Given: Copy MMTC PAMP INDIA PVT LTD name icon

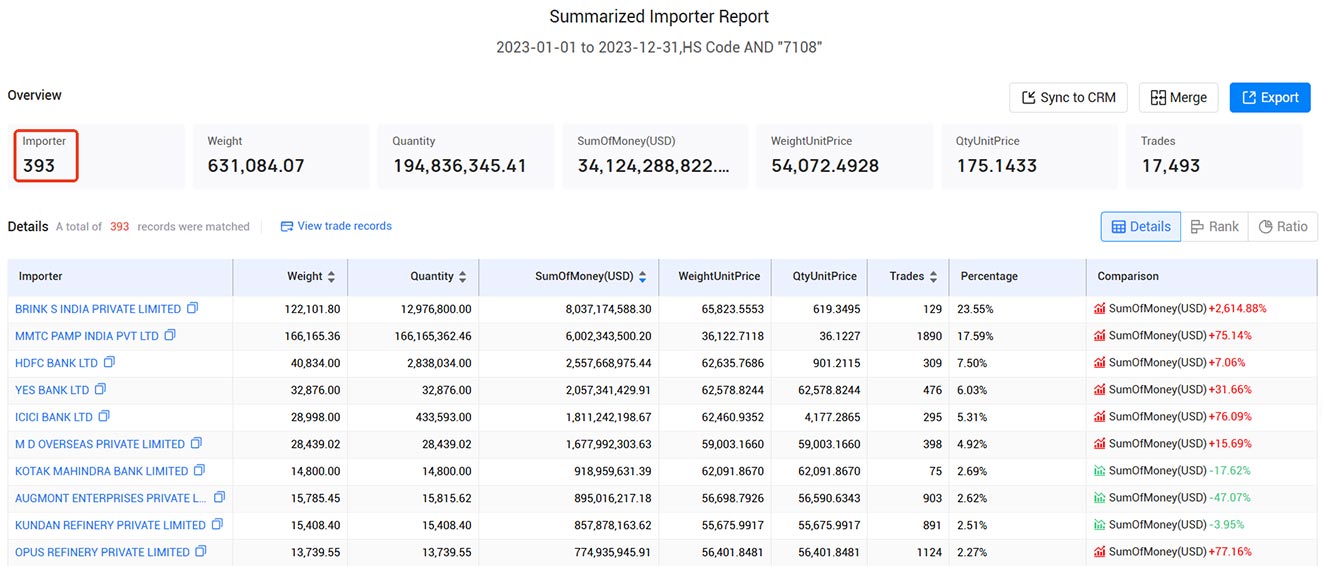Looking at the screenshot, I should 170,335.
